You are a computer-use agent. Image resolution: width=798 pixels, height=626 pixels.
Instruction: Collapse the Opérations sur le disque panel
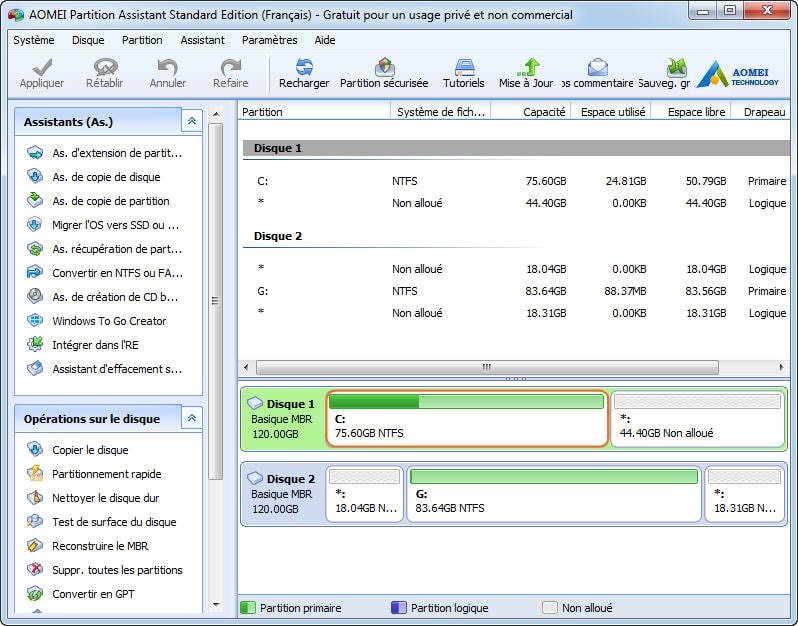[192, 418]
